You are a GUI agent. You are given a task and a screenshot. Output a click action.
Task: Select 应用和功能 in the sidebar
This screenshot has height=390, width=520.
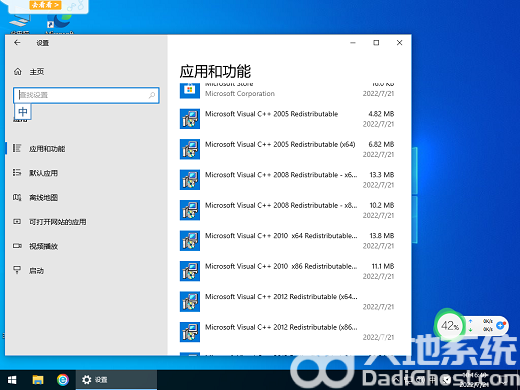pos(47,149)
